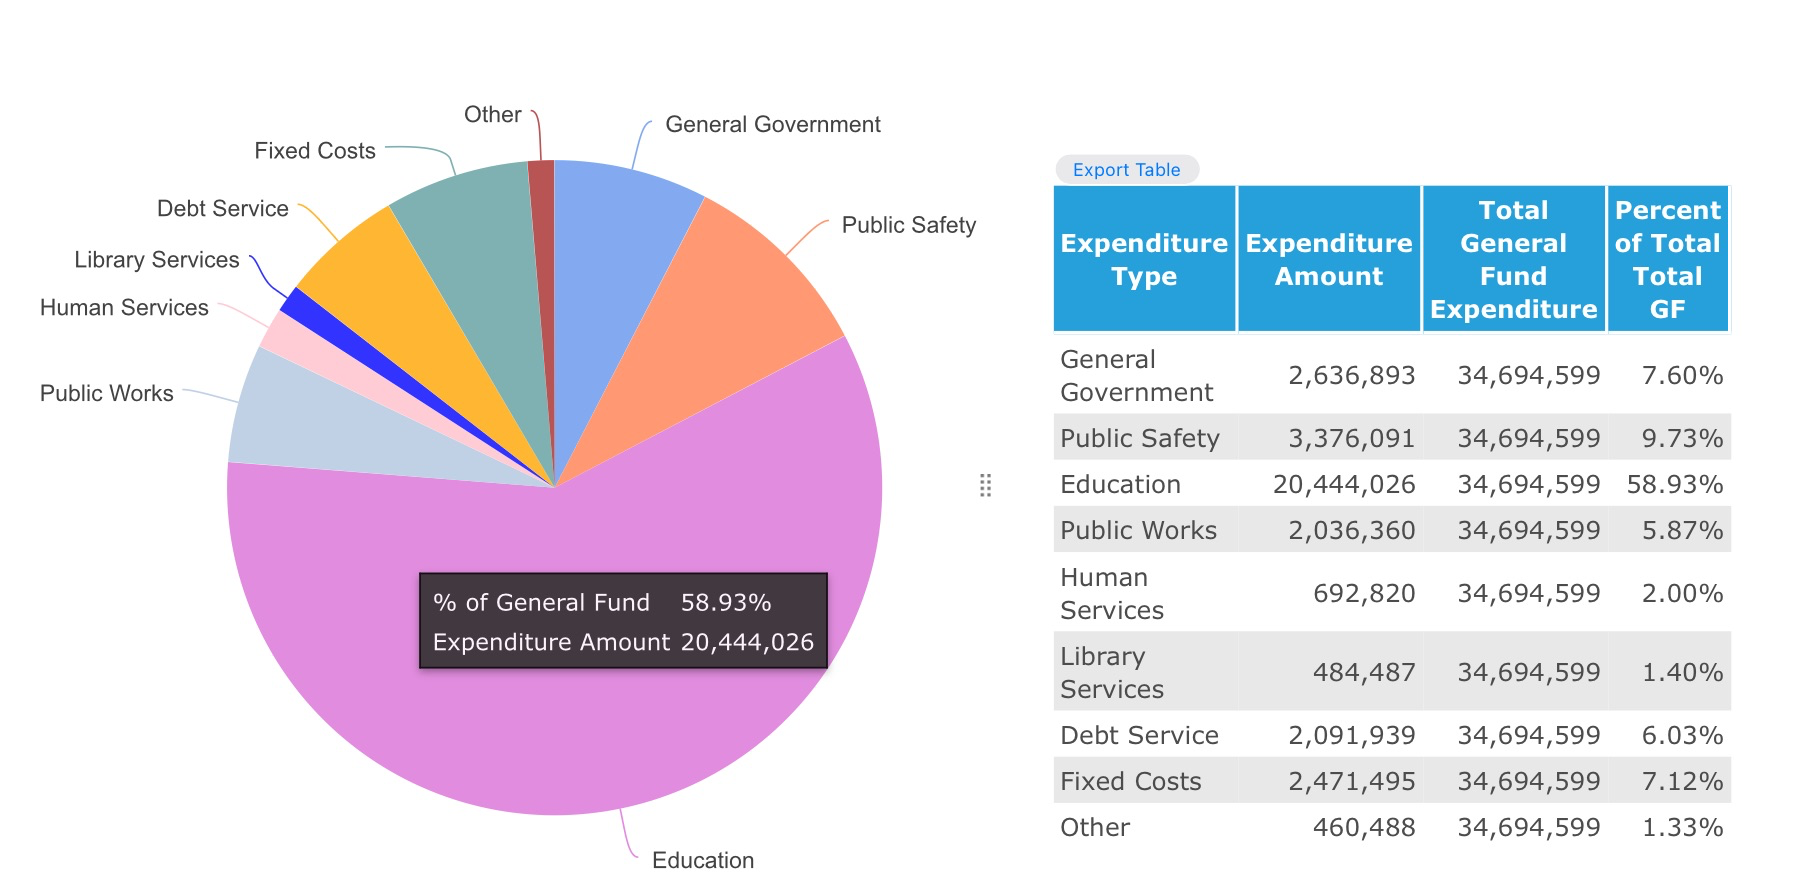This screenshot has height=880, width=1805.
Task: Click the 58.93% tooltip on the chart
Action: pyautogui.click(x=623, y=621)
